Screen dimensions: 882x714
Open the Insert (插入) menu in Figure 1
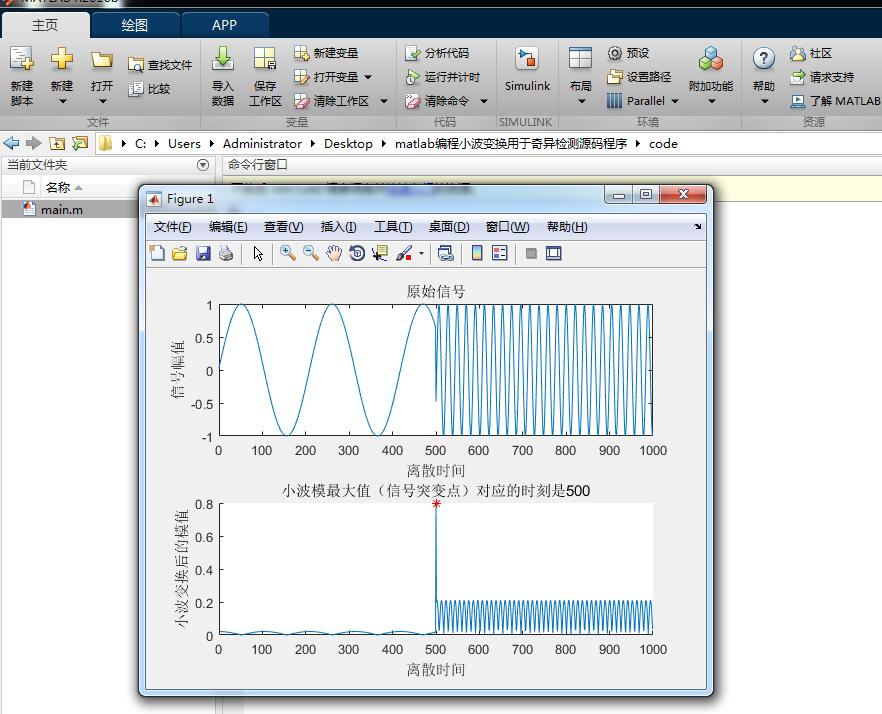pyautogui.click(x=339, y=227)
